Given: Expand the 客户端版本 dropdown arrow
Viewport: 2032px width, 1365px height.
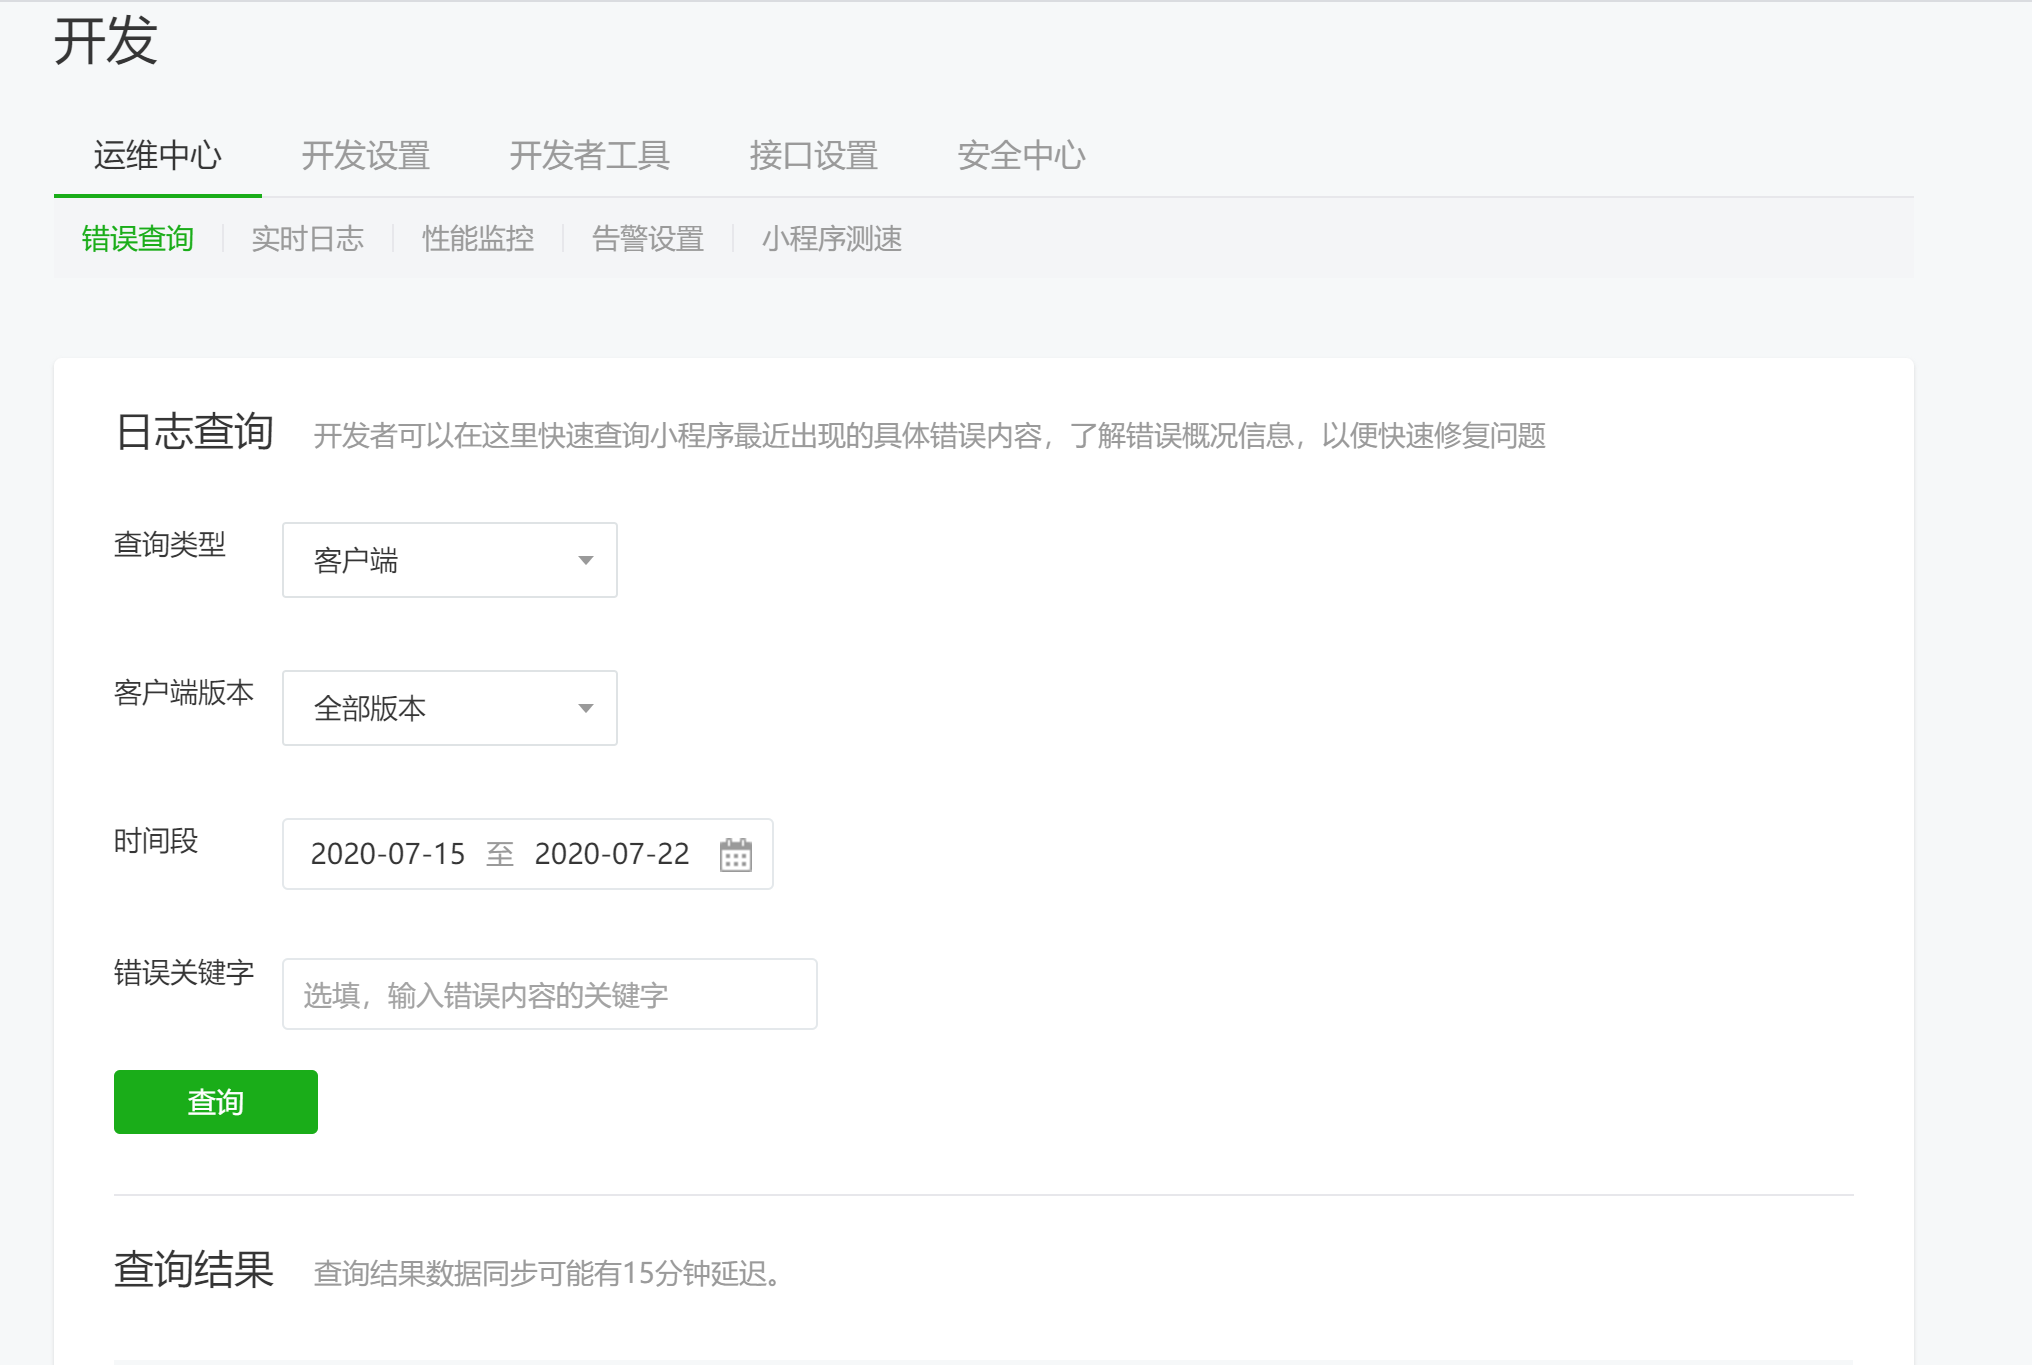Looking at the screenshot, I should 586,709.
